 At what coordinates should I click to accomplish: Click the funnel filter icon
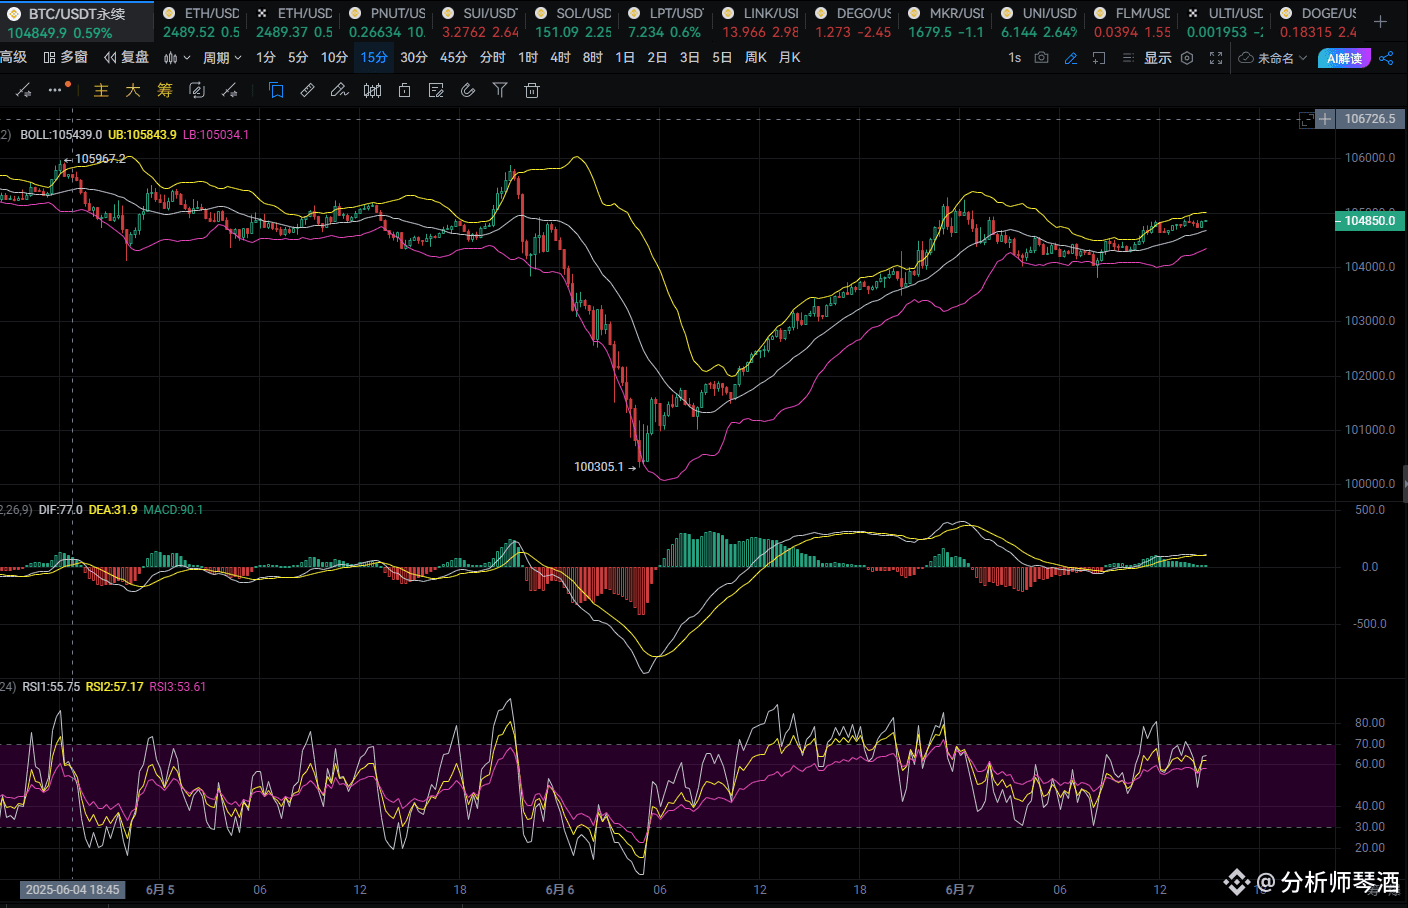pyautogui.click(x=500, y=91)
